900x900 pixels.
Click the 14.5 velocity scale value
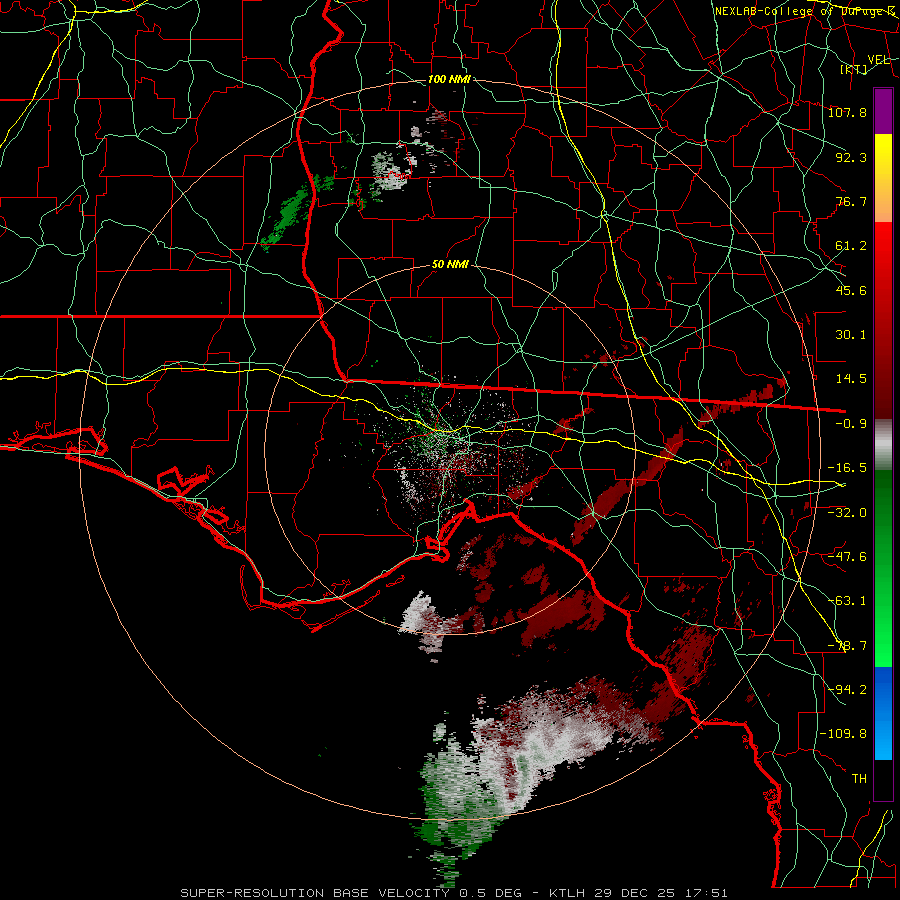coord(851,379)
